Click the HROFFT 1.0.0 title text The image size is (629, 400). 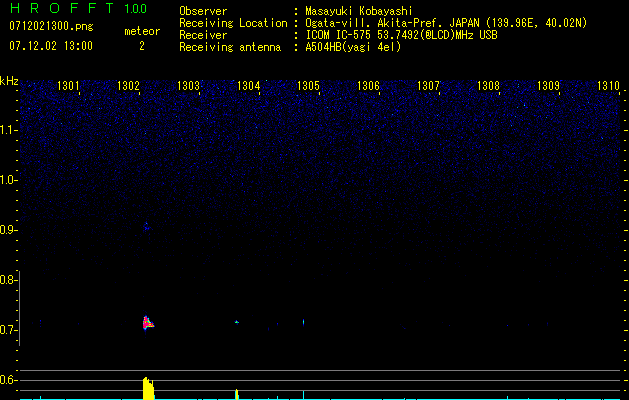(78, 8)
